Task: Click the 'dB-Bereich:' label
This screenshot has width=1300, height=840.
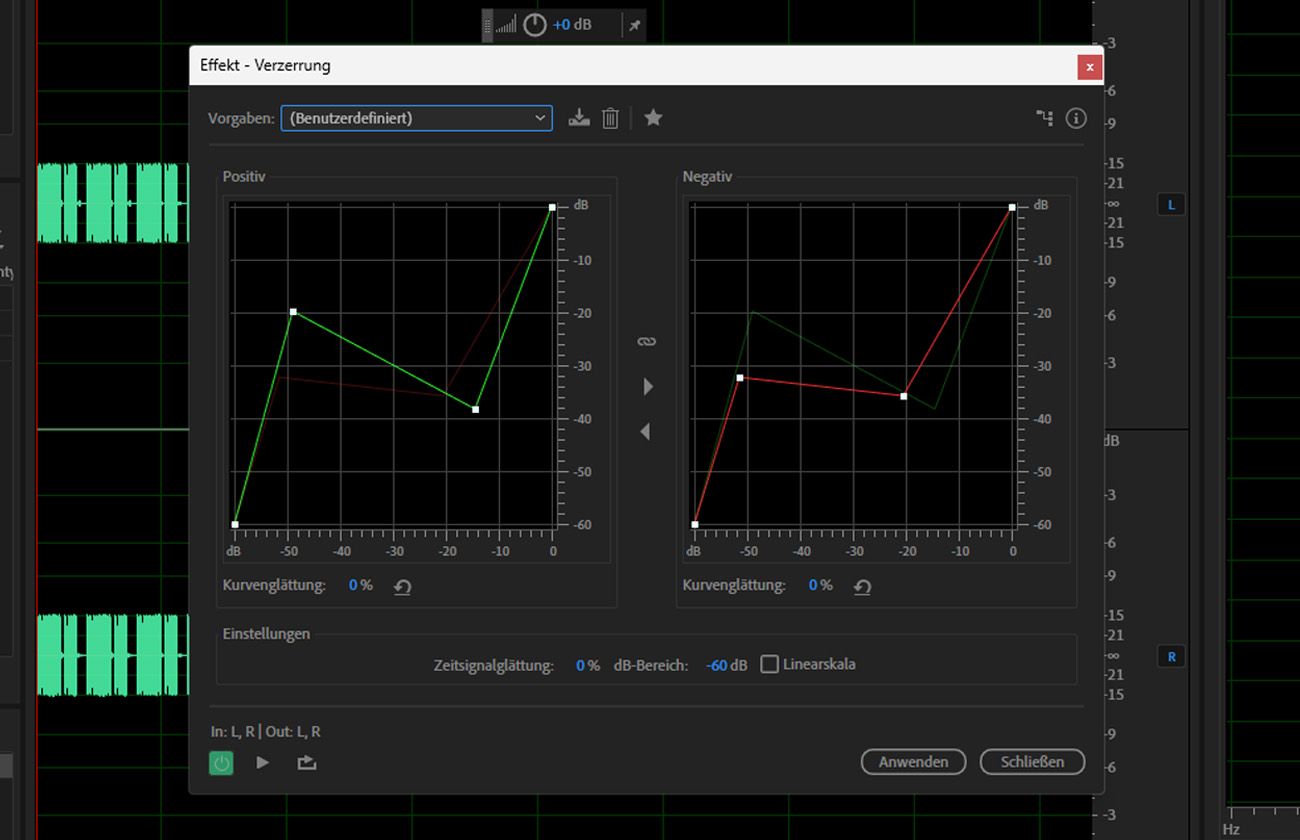Action: [651, 665]
